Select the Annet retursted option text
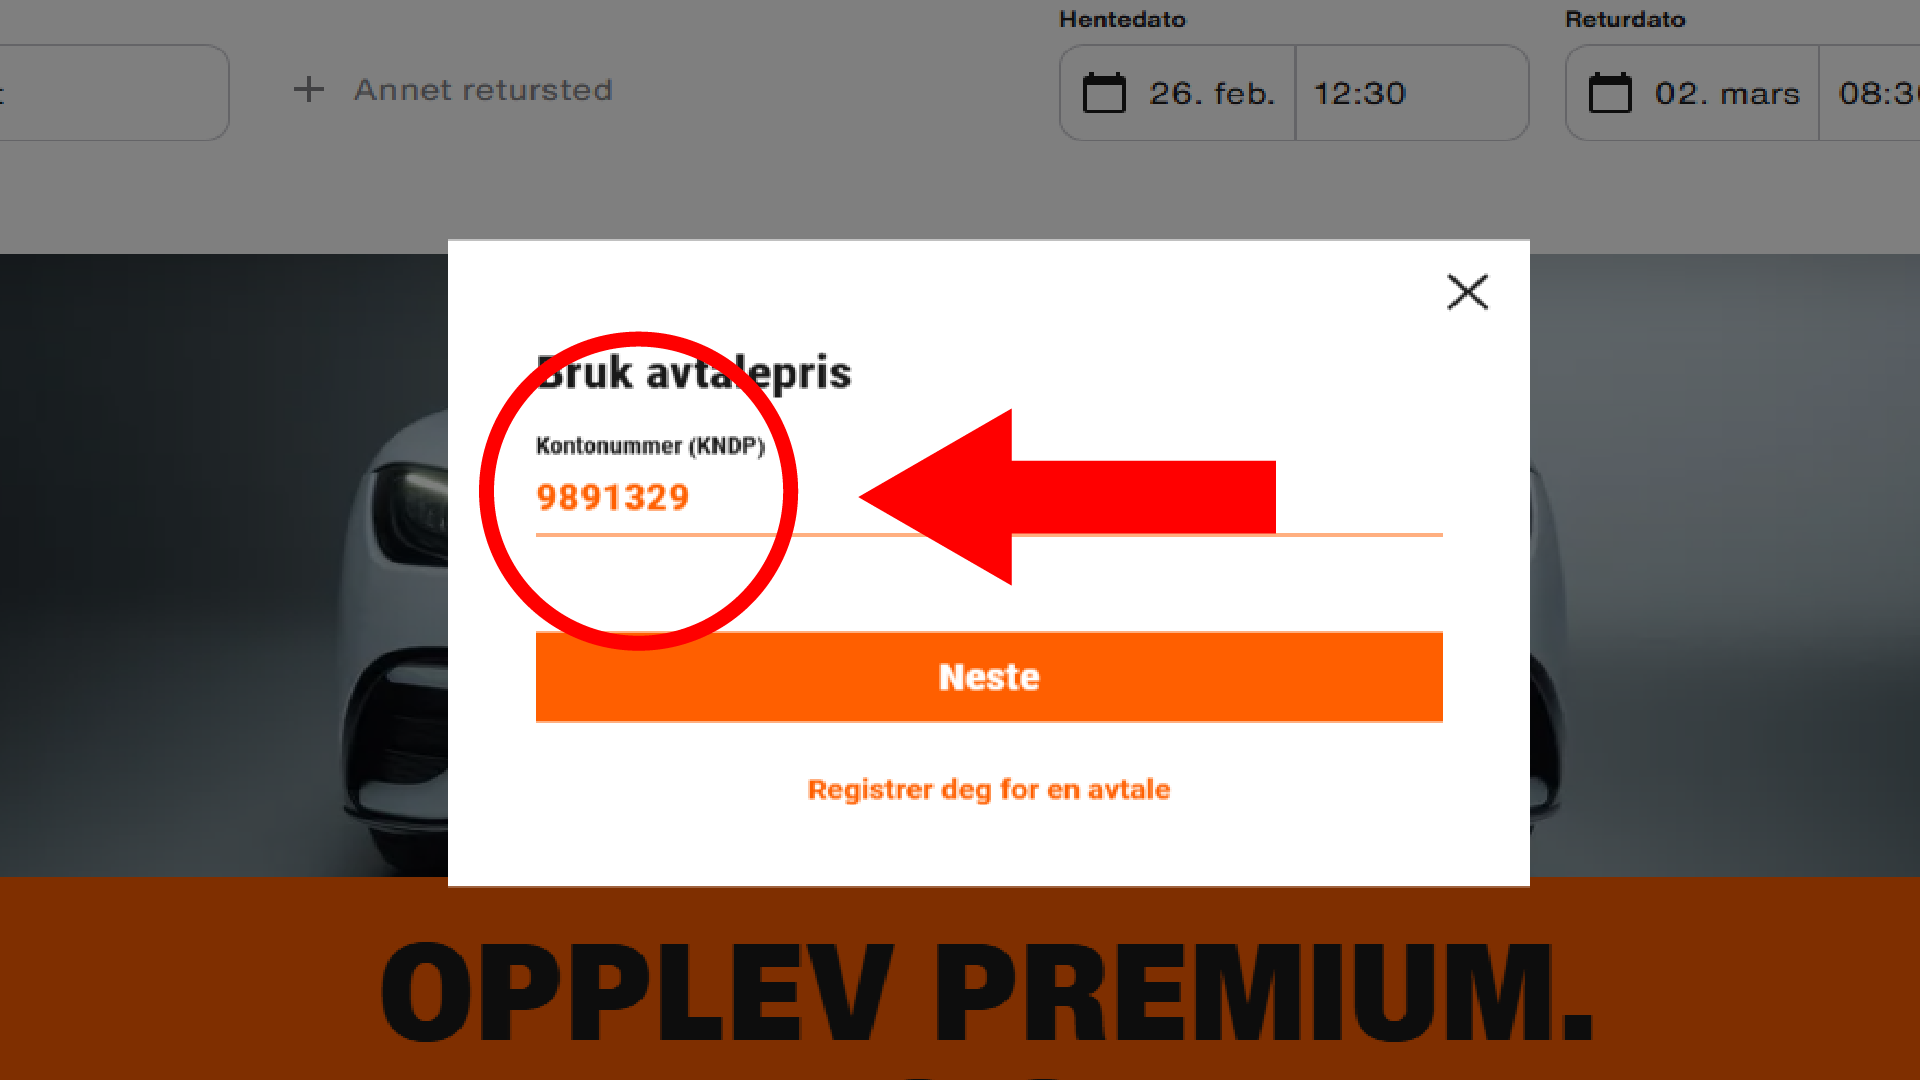1920x1080 pixels. coord(483,90)
